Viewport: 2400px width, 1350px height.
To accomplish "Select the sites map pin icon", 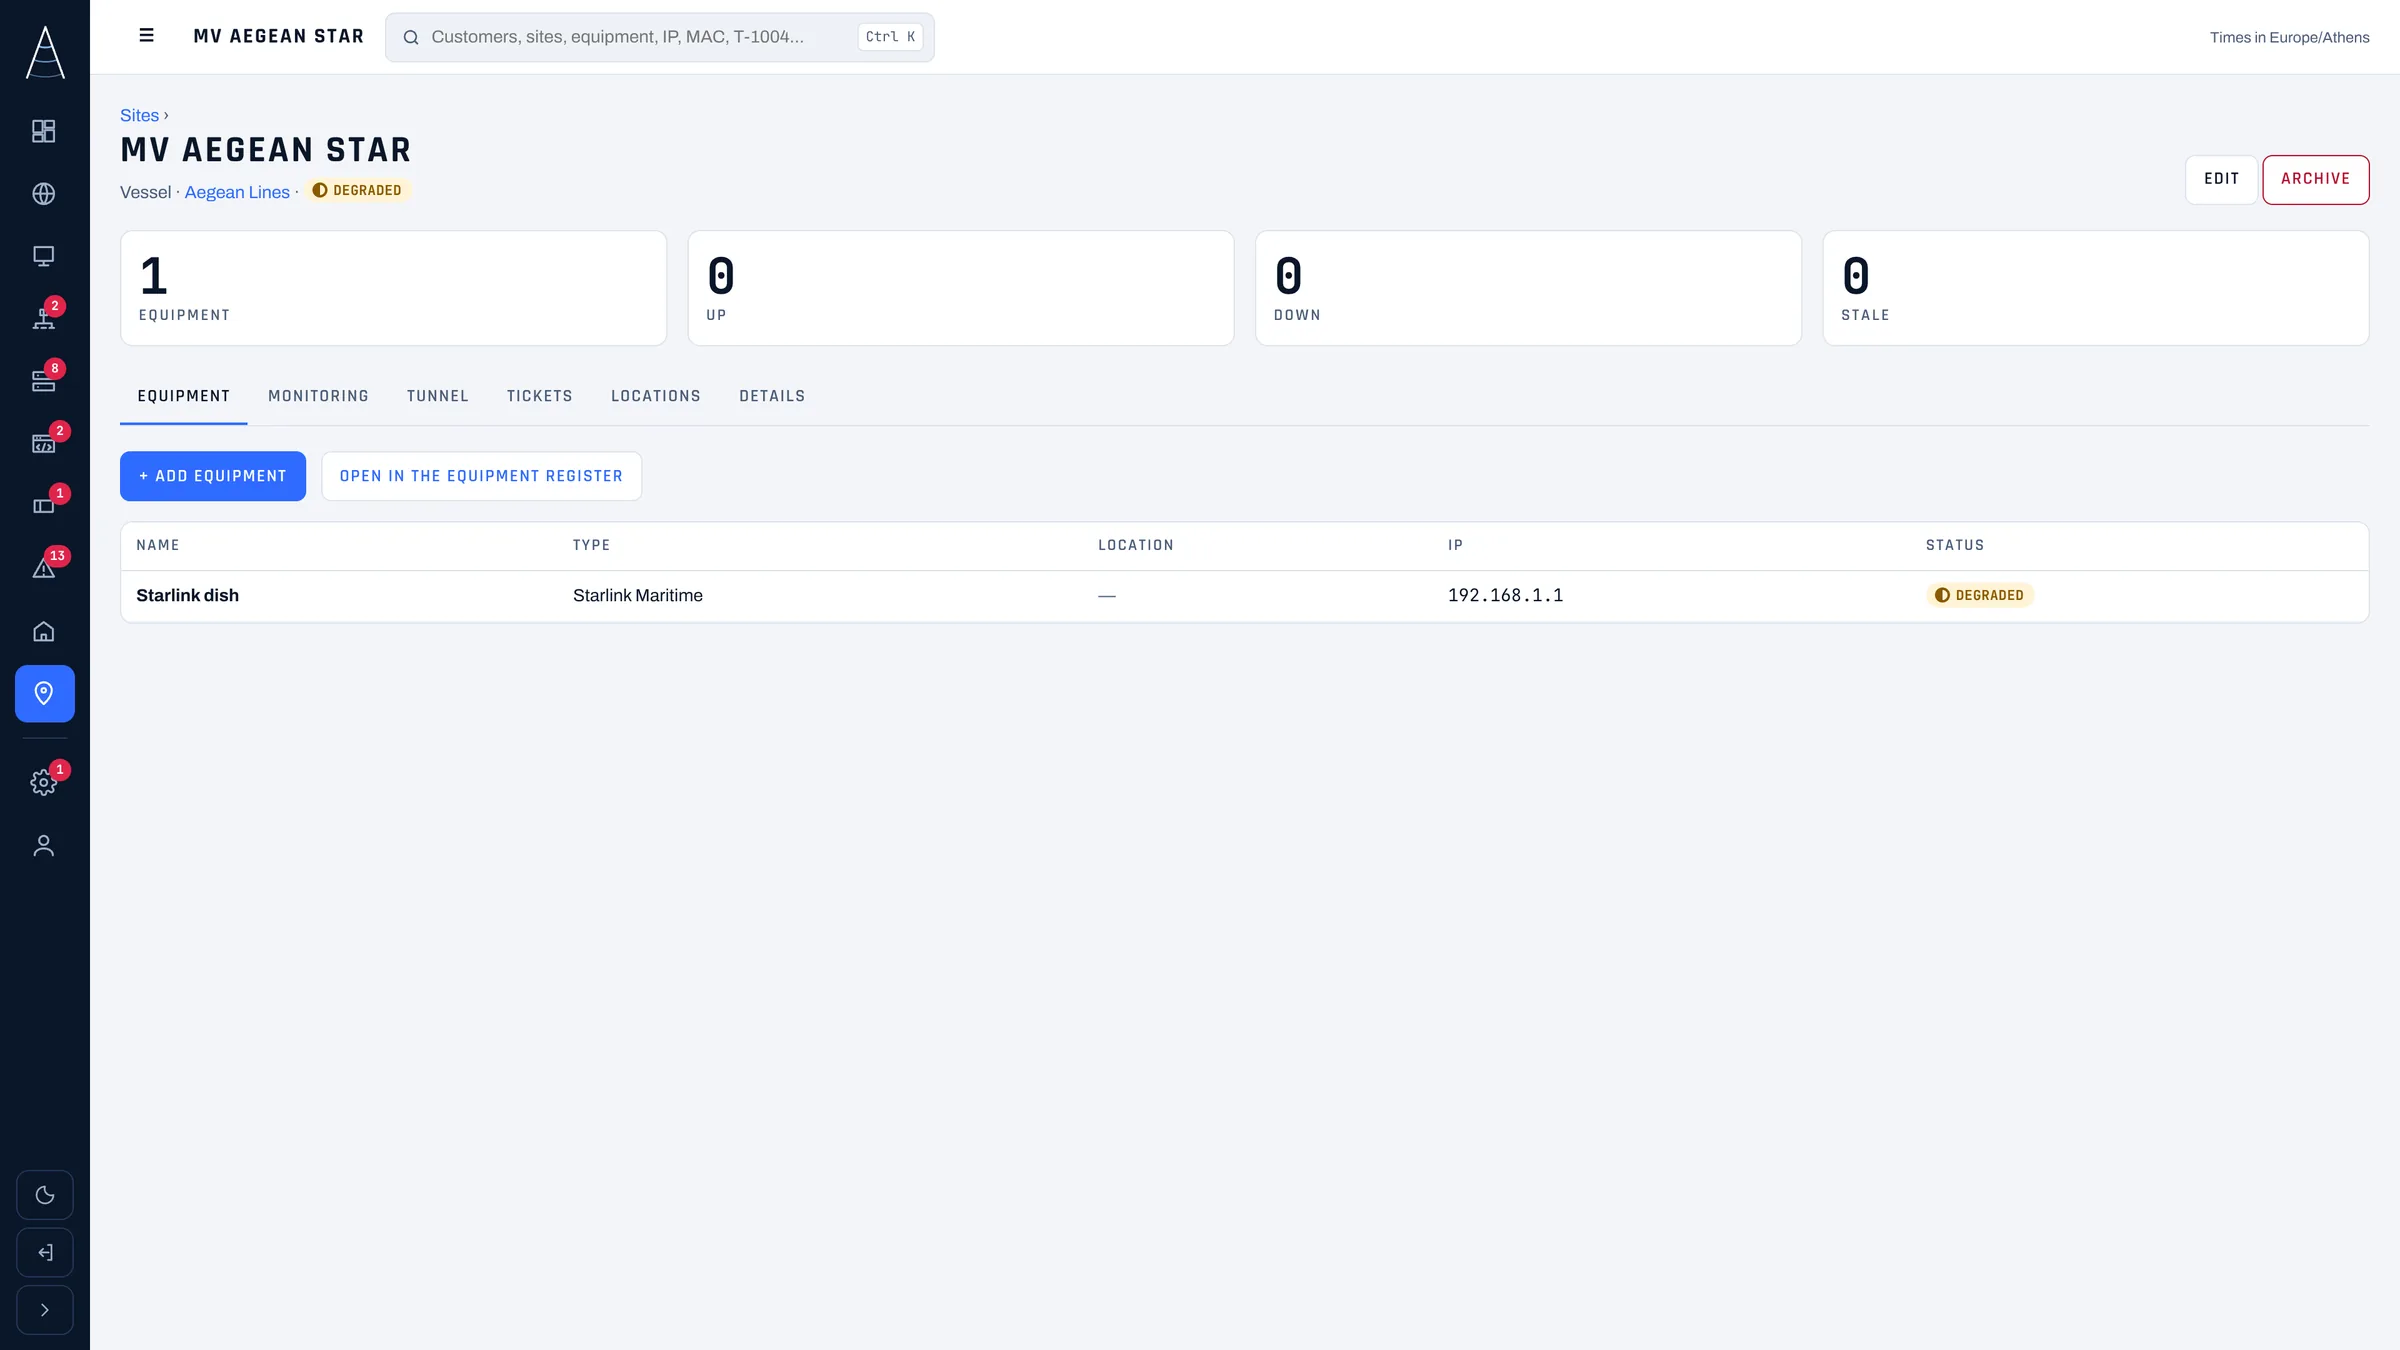I will [44, 693].
